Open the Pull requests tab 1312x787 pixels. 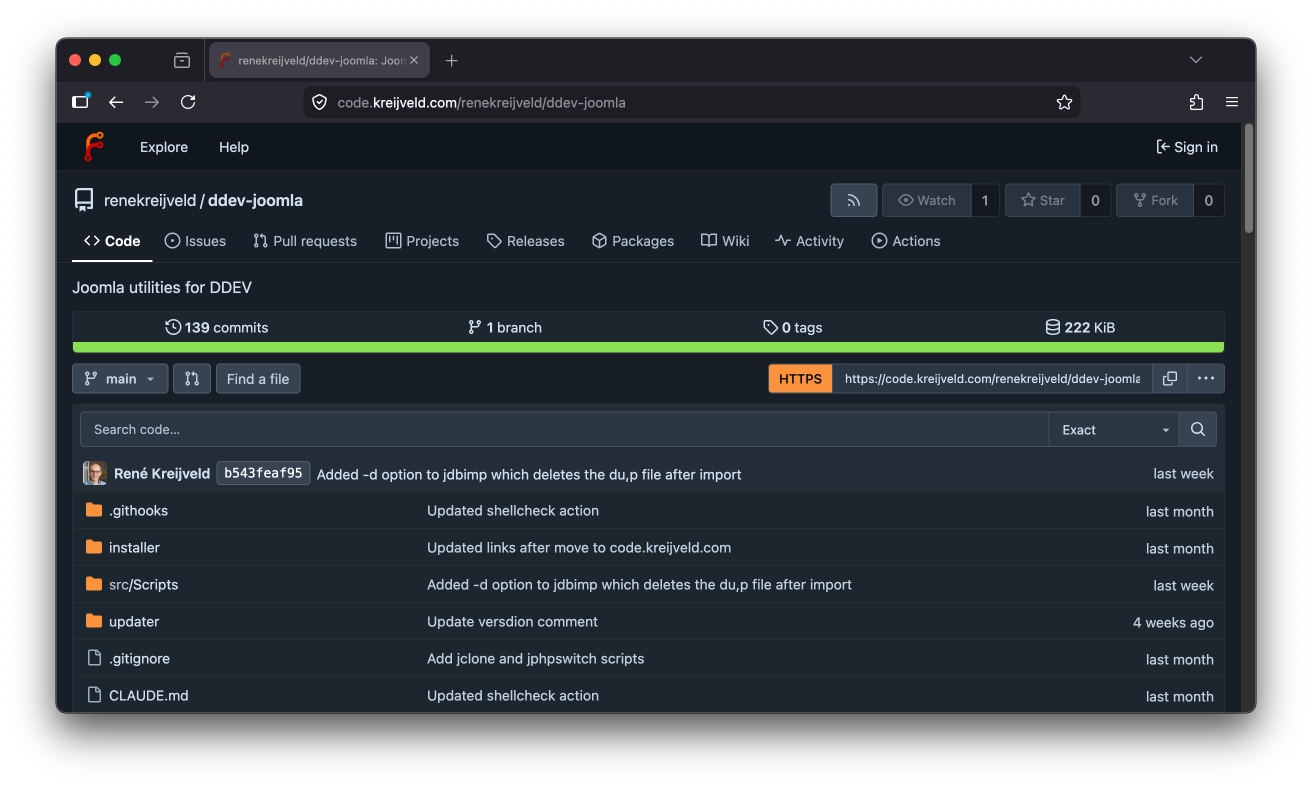pyautogui.click(x=305, y=241)
